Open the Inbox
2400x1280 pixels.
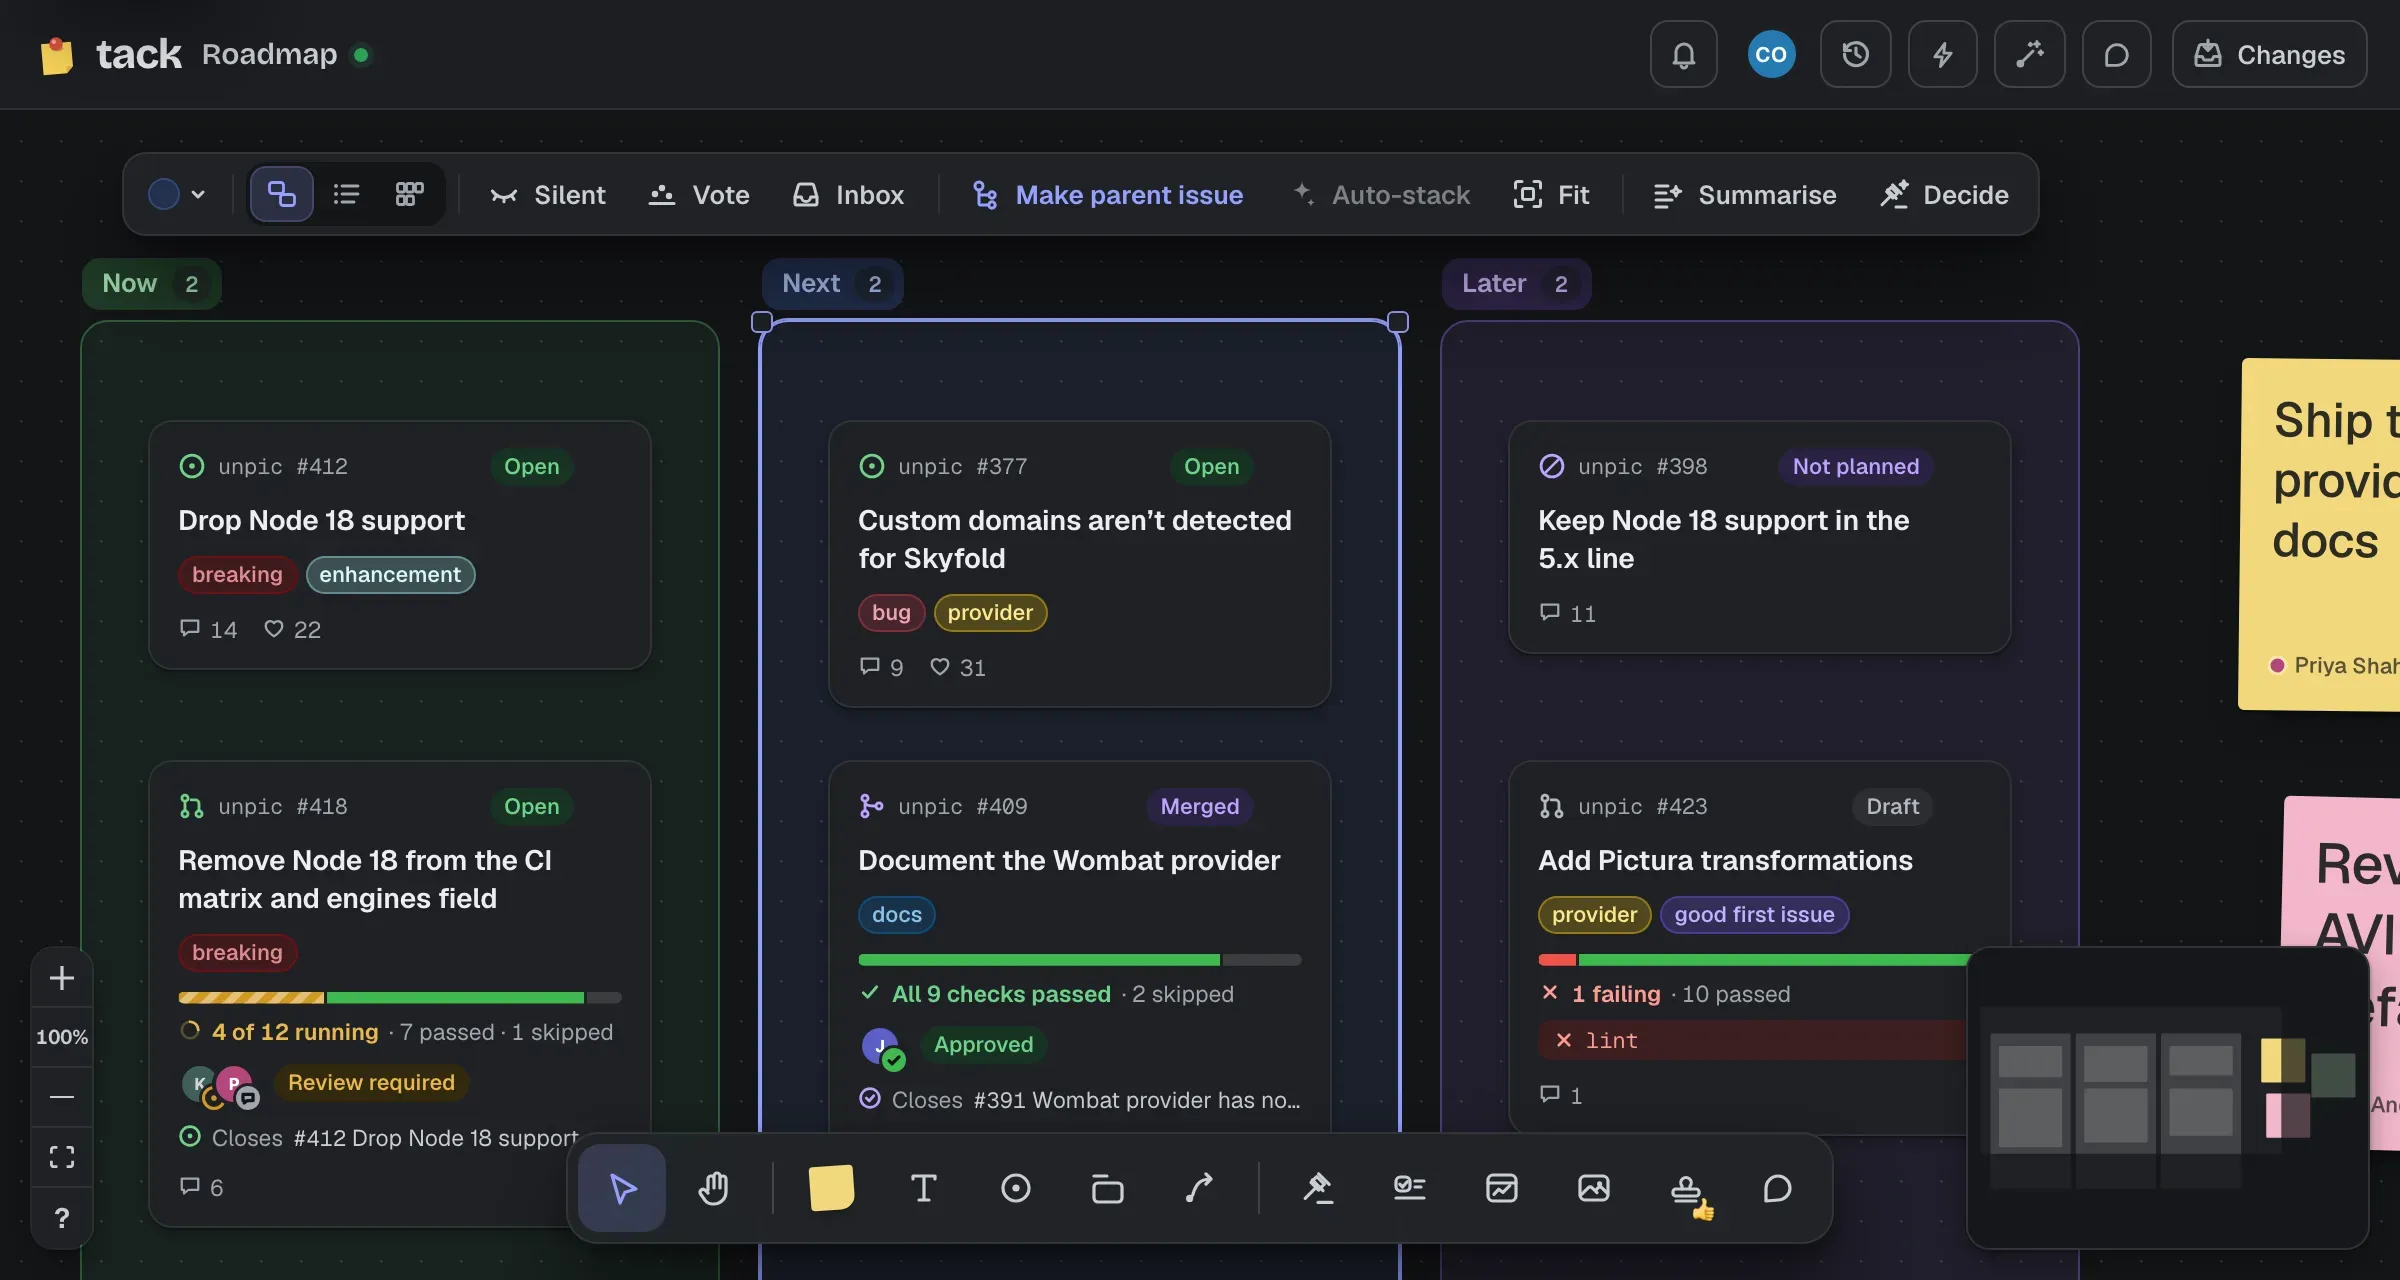point(848,194)
